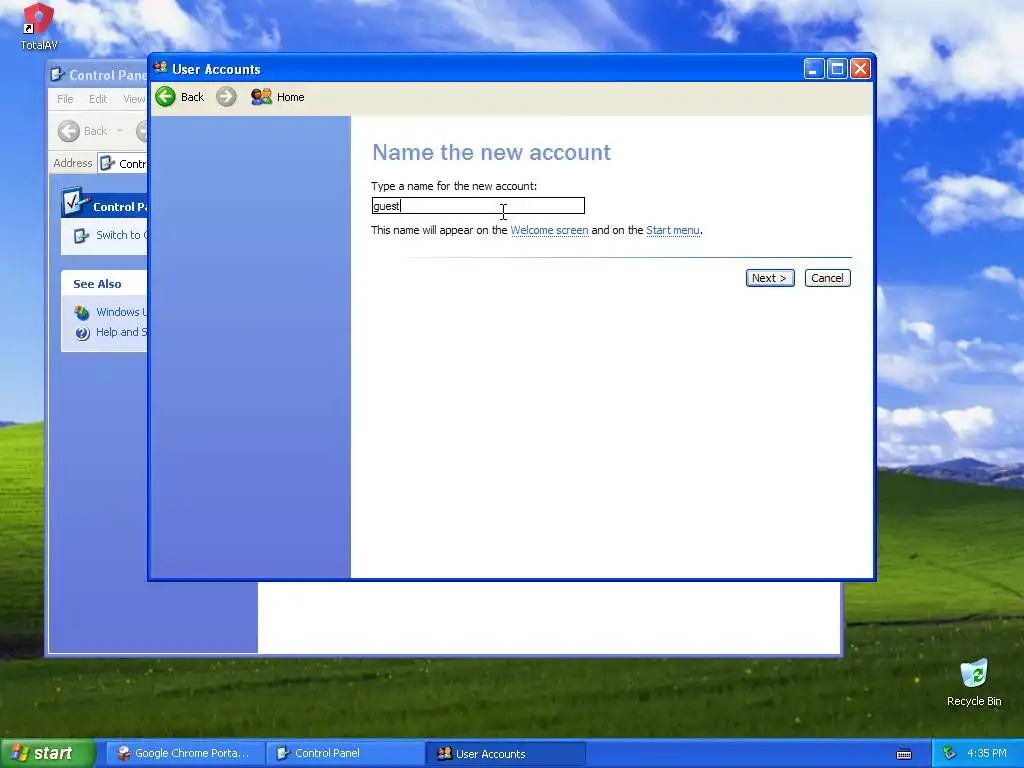Image resolution: width=1024 pixels, height=768 pixels.
Task: Click the greyed Forward arrow in User Accounts
Action: click(226, 97)
